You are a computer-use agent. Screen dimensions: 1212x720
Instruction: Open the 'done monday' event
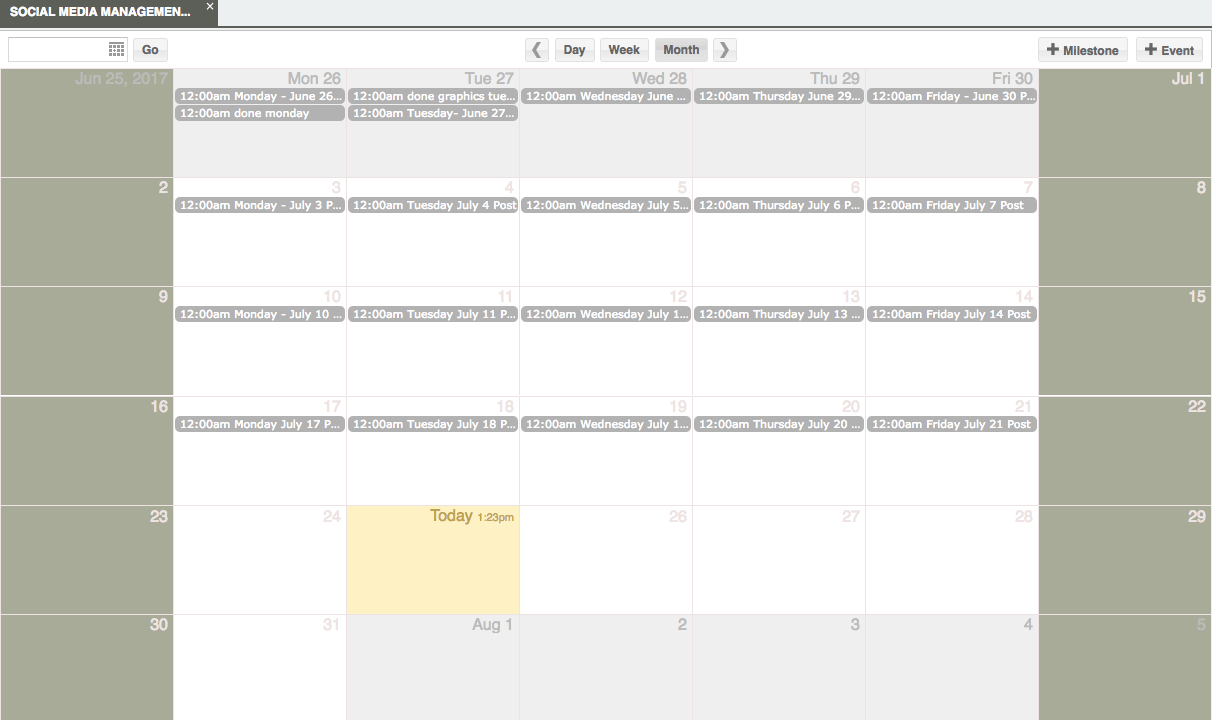(260, 113)
